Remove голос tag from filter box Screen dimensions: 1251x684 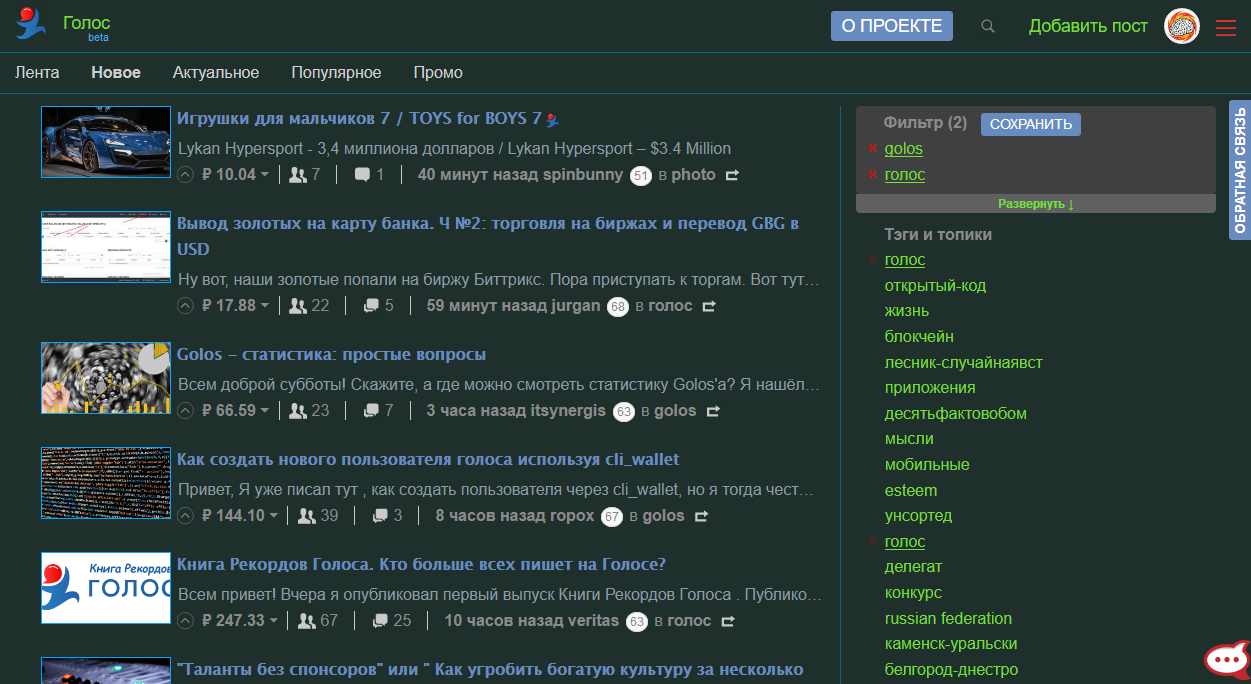[873, 175]
